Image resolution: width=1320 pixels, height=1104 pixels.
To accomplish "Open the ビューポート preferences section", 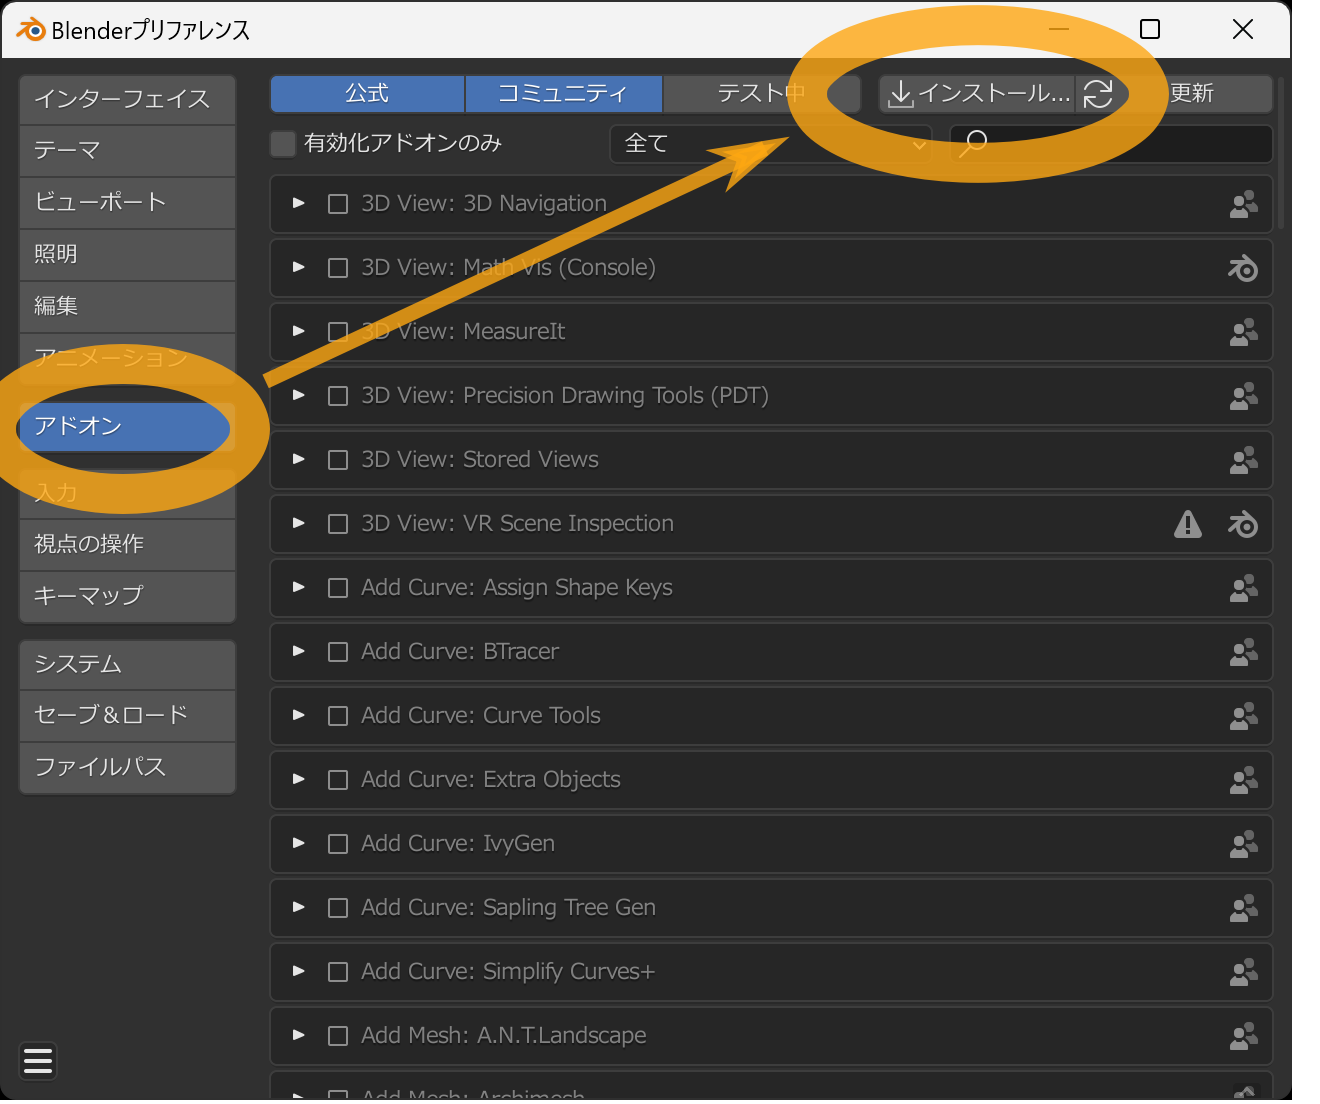I will click(127, 202).
